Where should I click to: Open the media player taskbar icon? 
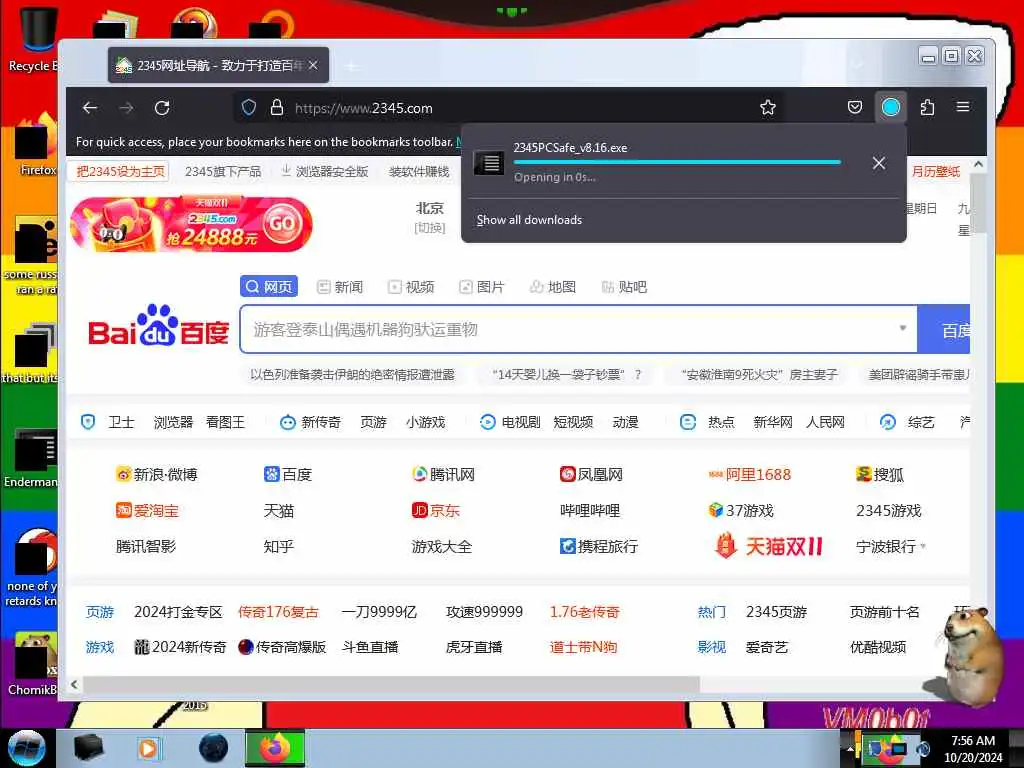click(x=148, y=748)
